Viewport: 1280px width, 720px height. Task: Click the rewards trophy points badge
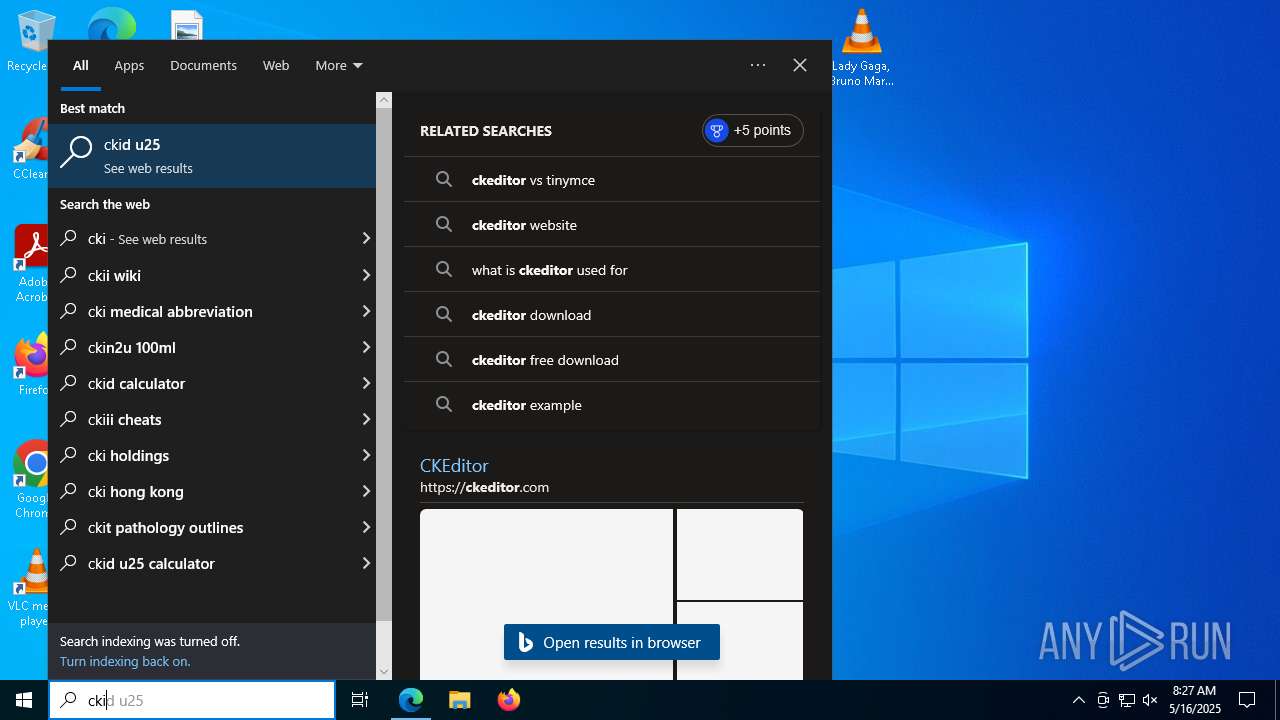[x=753, y=130]
